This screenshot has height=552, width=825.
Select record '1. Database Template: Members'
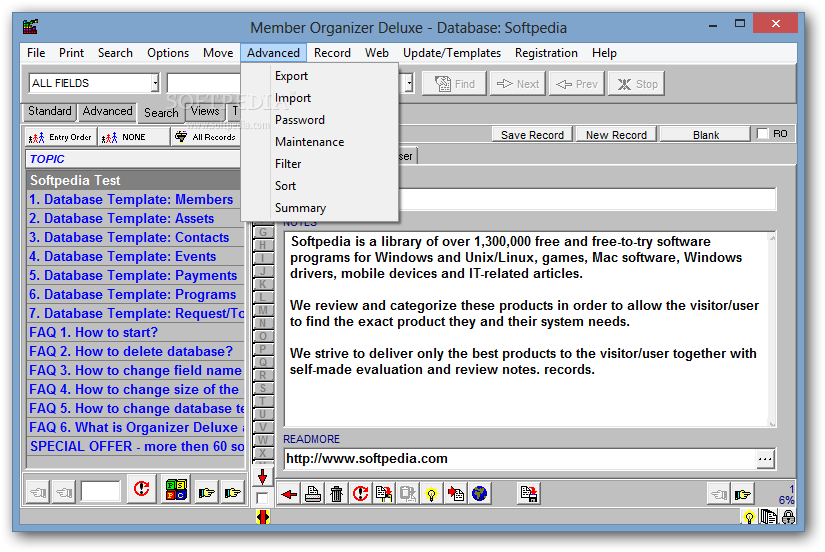pos(135,199)
